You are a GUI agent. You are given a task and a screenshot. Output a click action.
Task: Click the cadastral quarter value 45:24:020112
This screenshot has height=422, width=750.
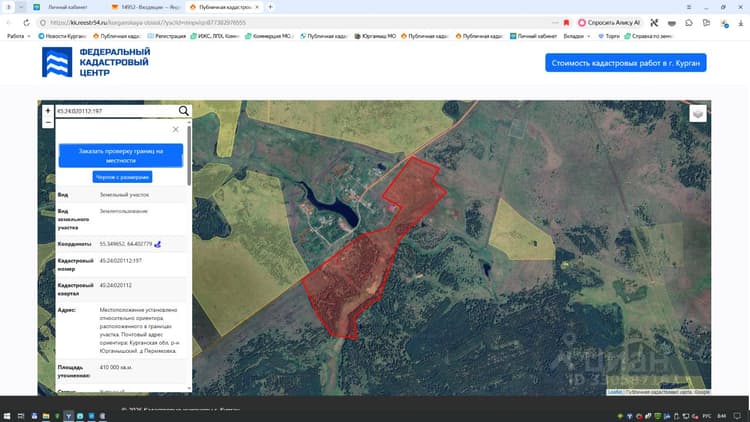(116, 285)
